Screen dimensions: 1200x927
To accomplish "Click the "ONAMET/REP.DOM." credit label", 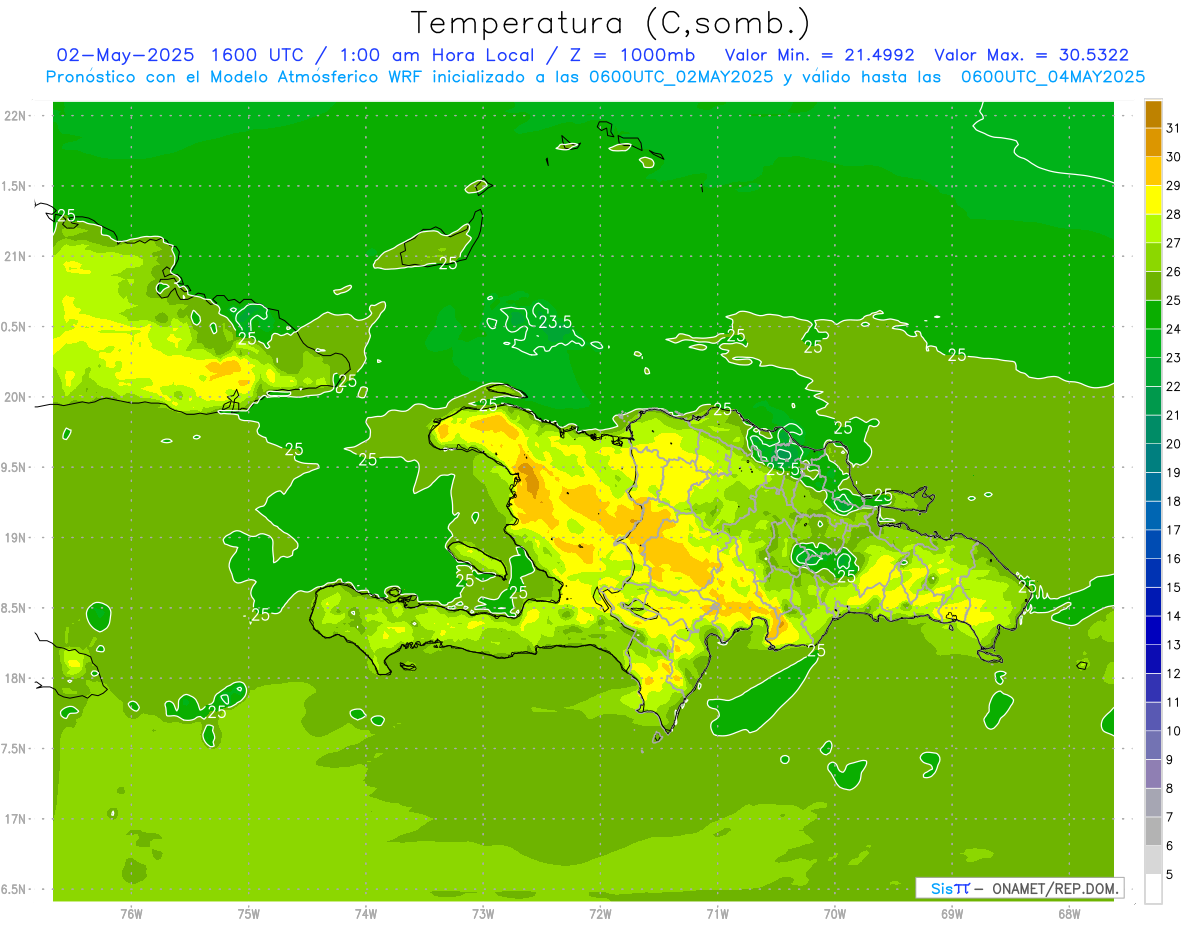I will [x=1055, y=888].
